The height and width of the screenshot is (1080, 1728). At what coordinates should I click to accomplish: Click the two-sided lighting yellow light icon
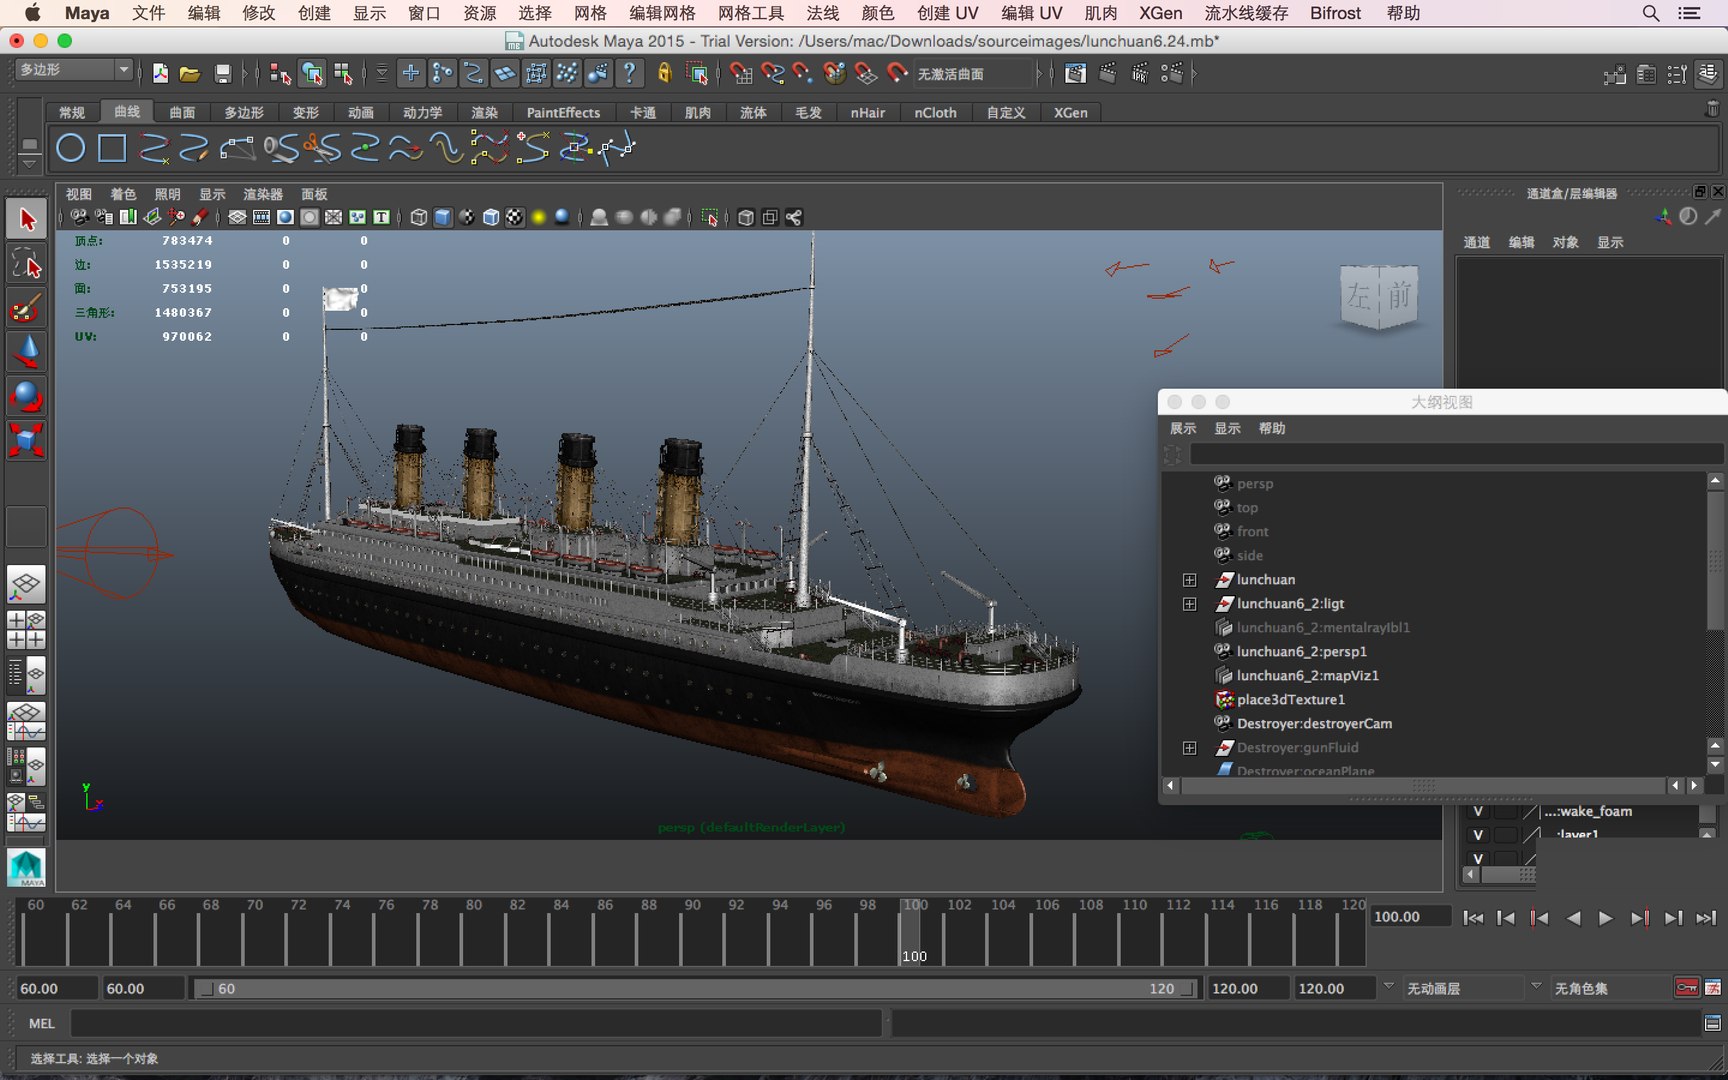[538, 217]
